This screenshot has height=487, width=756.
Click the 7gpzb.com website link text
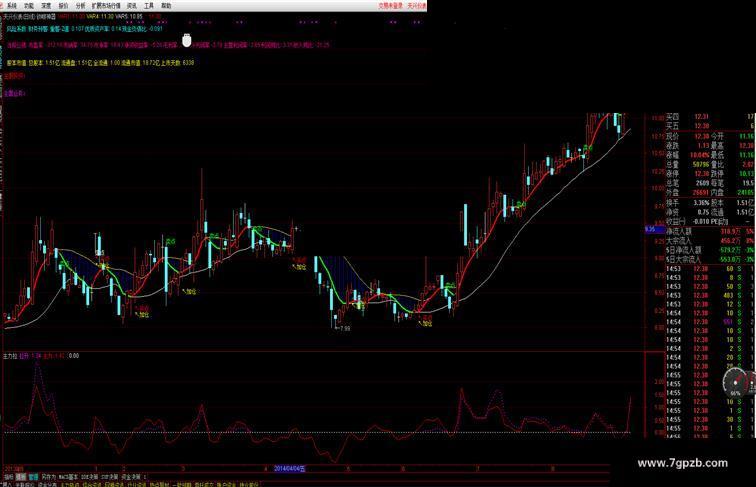click(x=682, y=463)
